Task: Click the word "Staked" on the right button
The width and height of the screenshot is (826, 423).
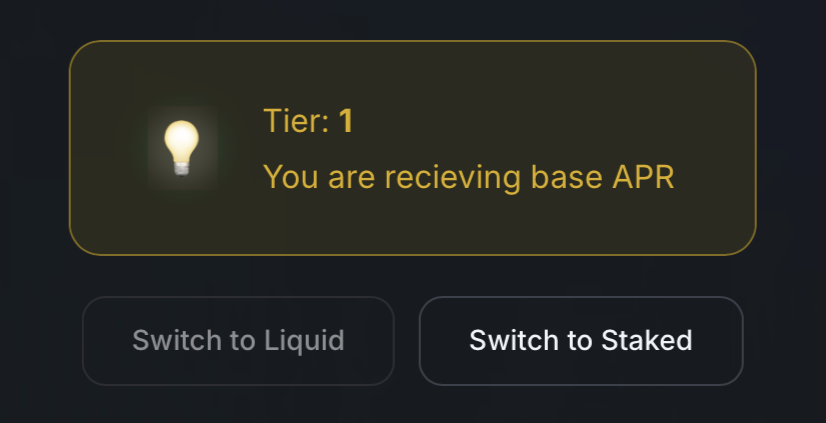Action: (x=647, y=340)
